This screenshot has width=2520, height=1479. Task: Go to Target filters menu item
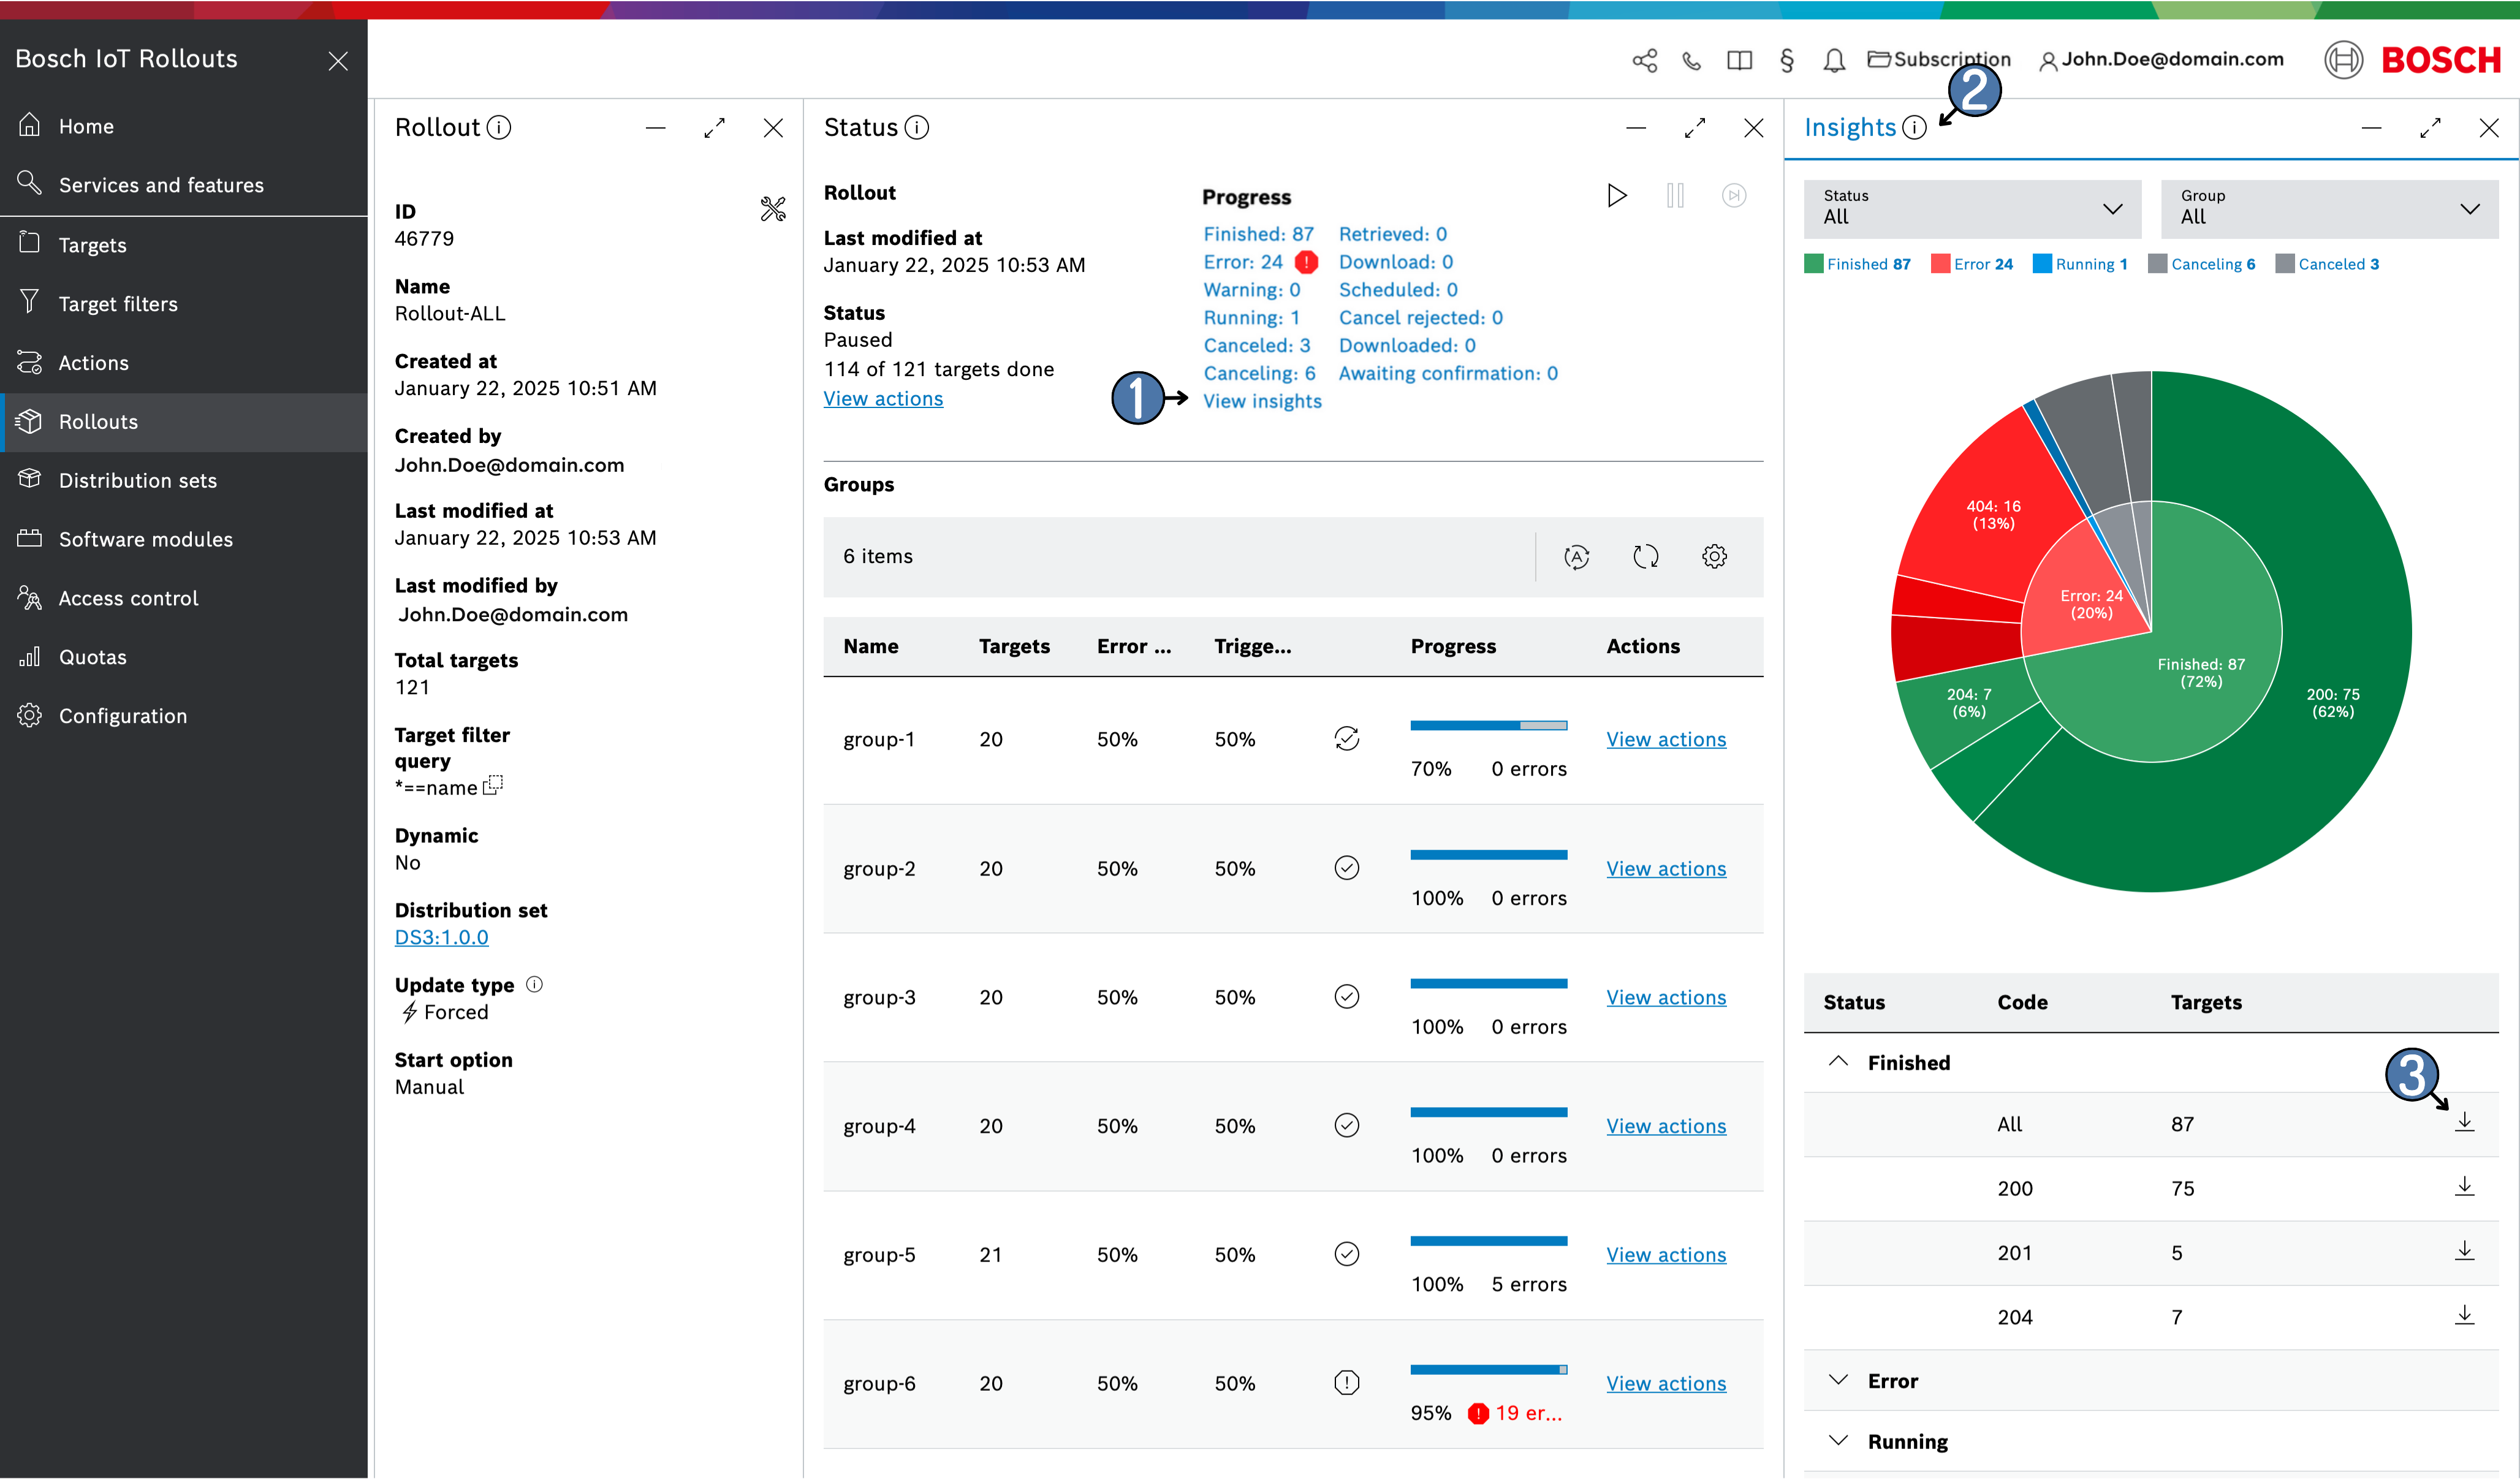click(118, 304)
